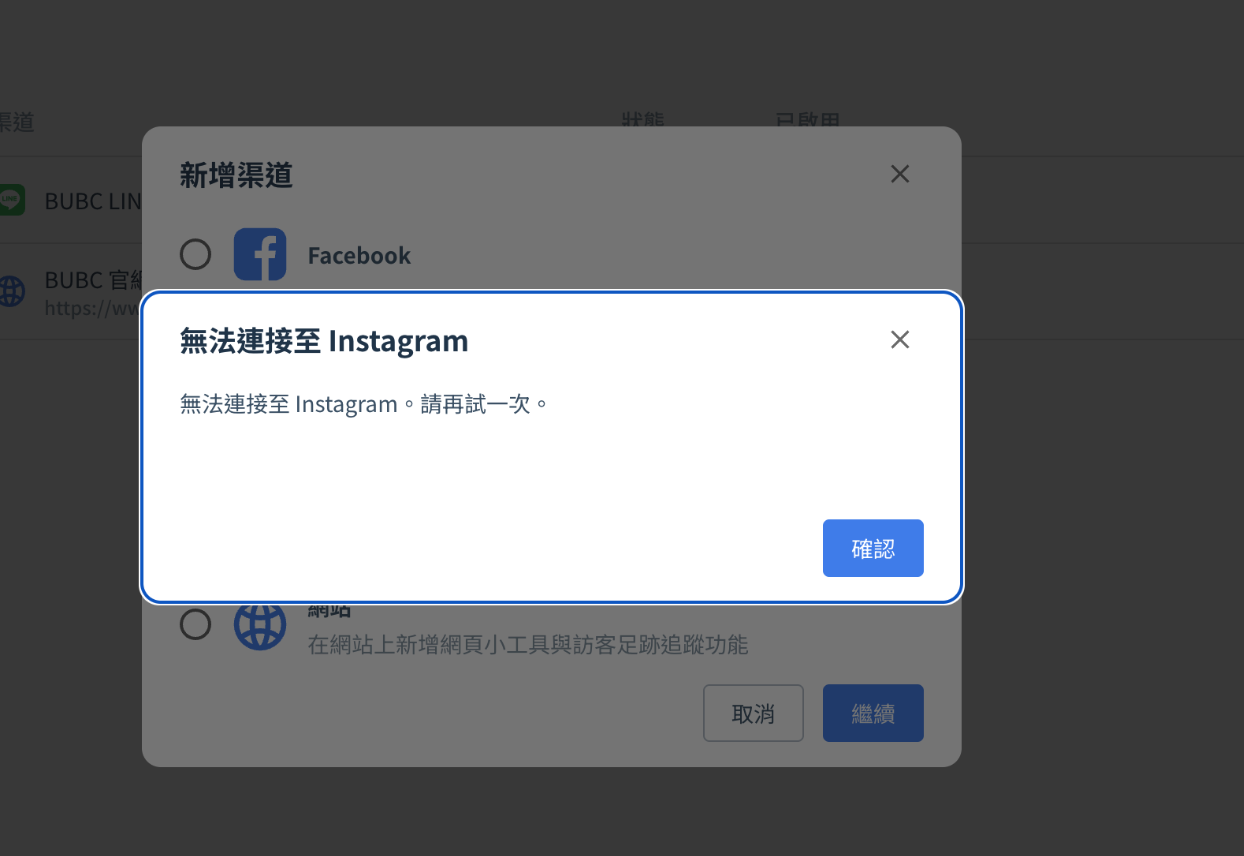Click the 無法連接至 Instagram heading
1244x856 pixels.
tap(324, 340)
